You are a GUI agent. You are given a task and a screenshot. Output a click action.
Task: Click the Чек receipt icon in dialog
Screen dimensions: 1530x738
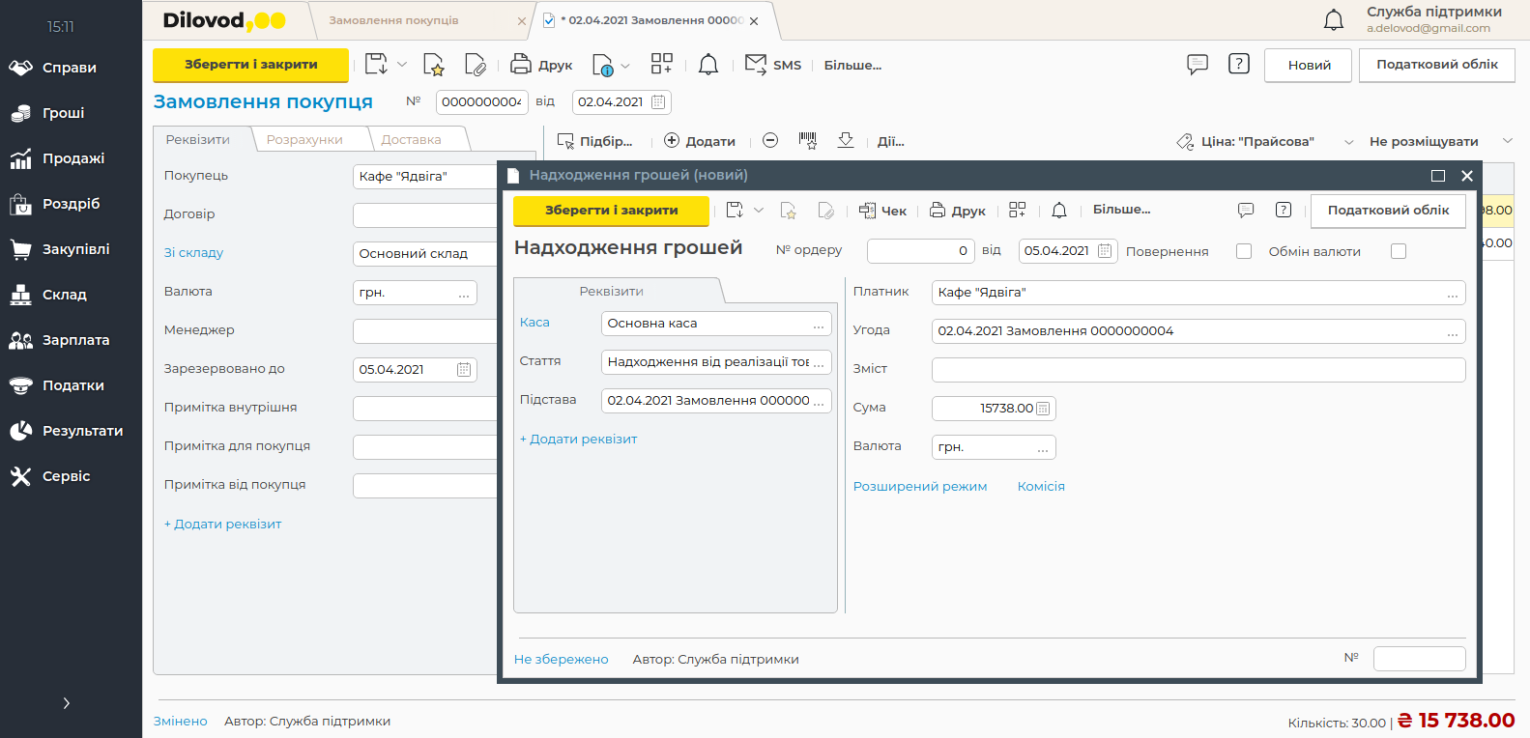coord(867,210)
